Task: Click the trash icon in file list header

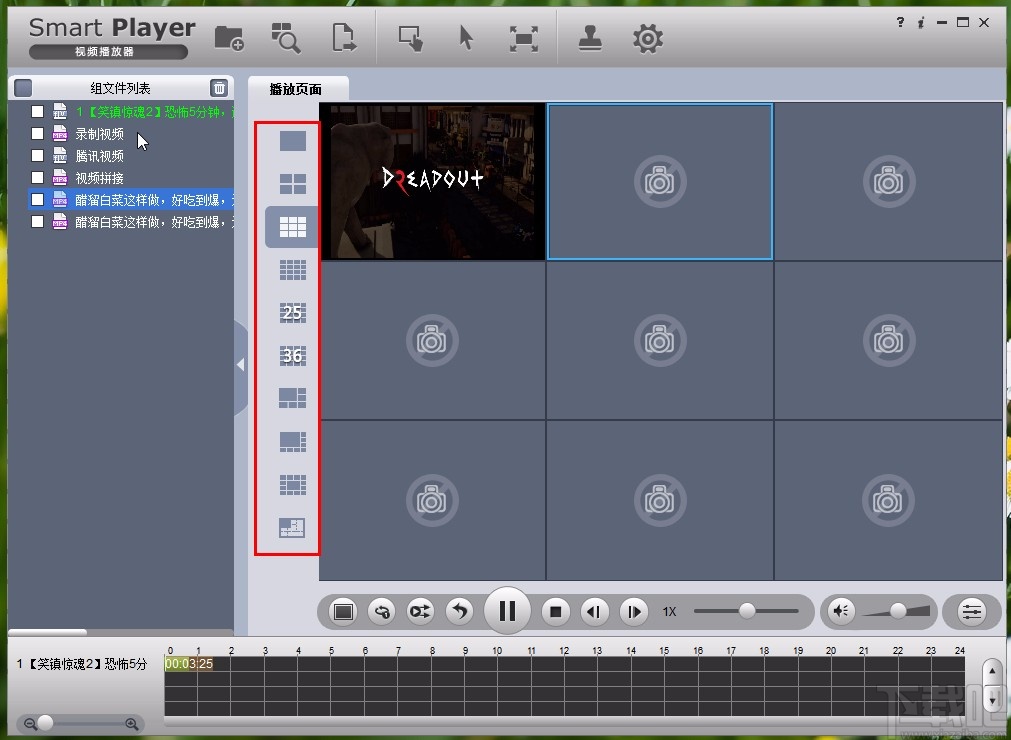Action: (219, 88)
